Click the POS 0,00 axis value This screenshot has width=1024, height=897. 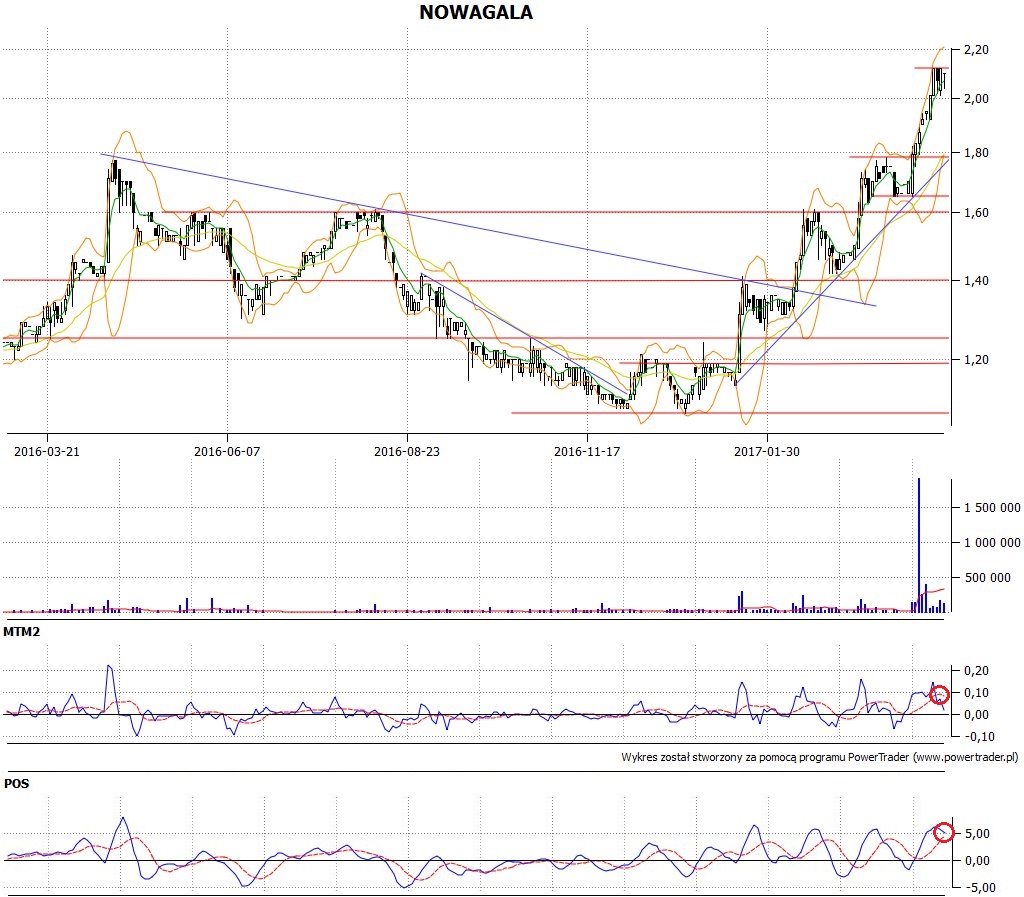pyautogui.click(x=976, y=860)
